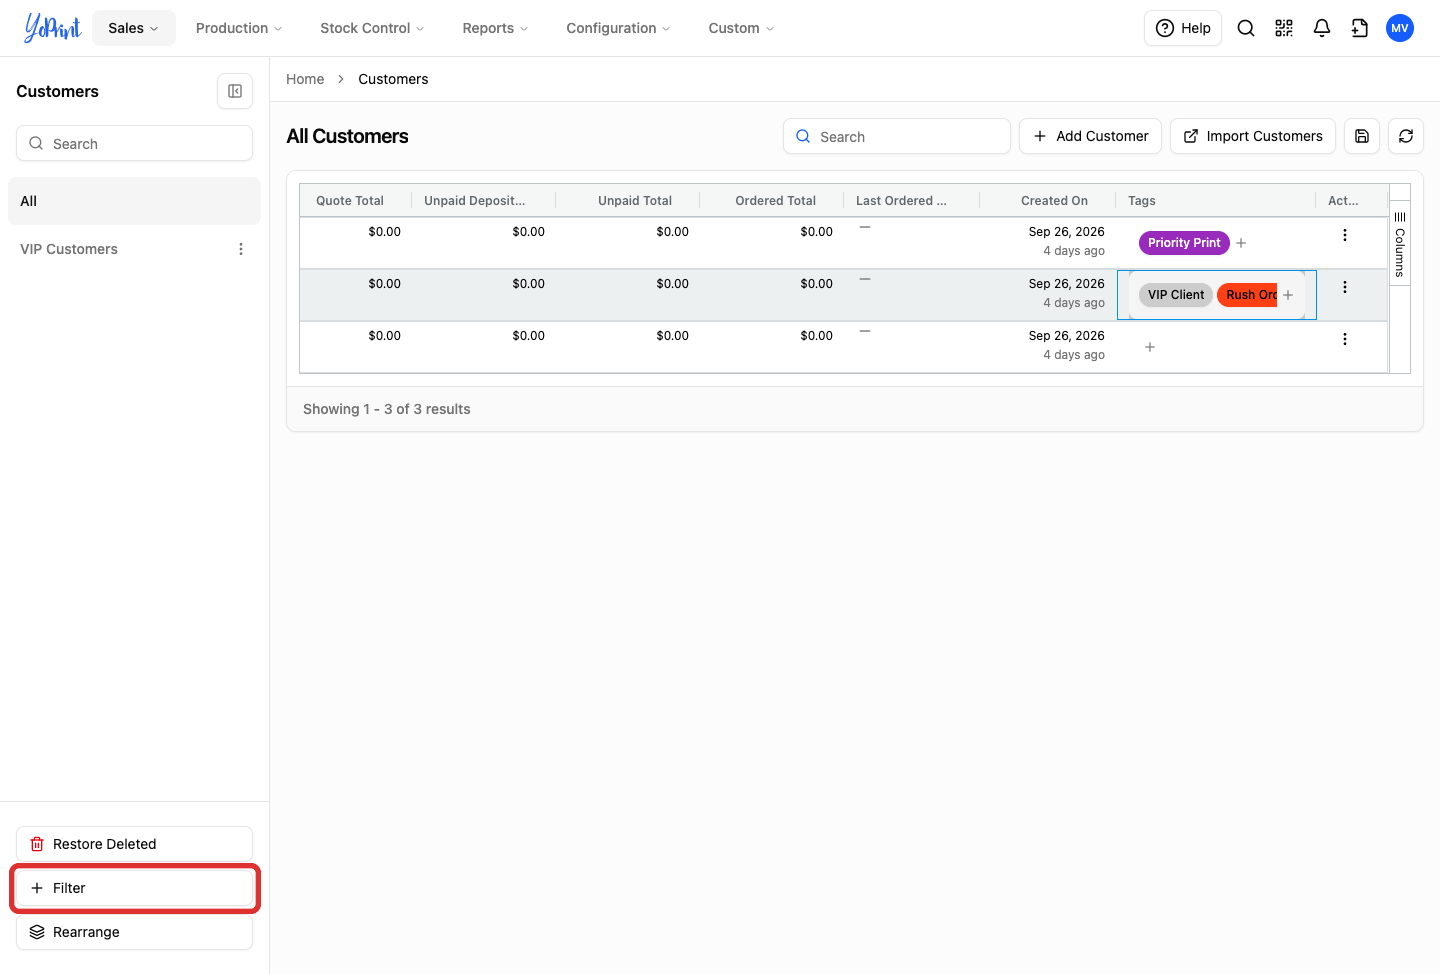This screenshot has width=1440, height=974.
Task: Go to Home breadcrumb
Action: (x=305, y=79)
